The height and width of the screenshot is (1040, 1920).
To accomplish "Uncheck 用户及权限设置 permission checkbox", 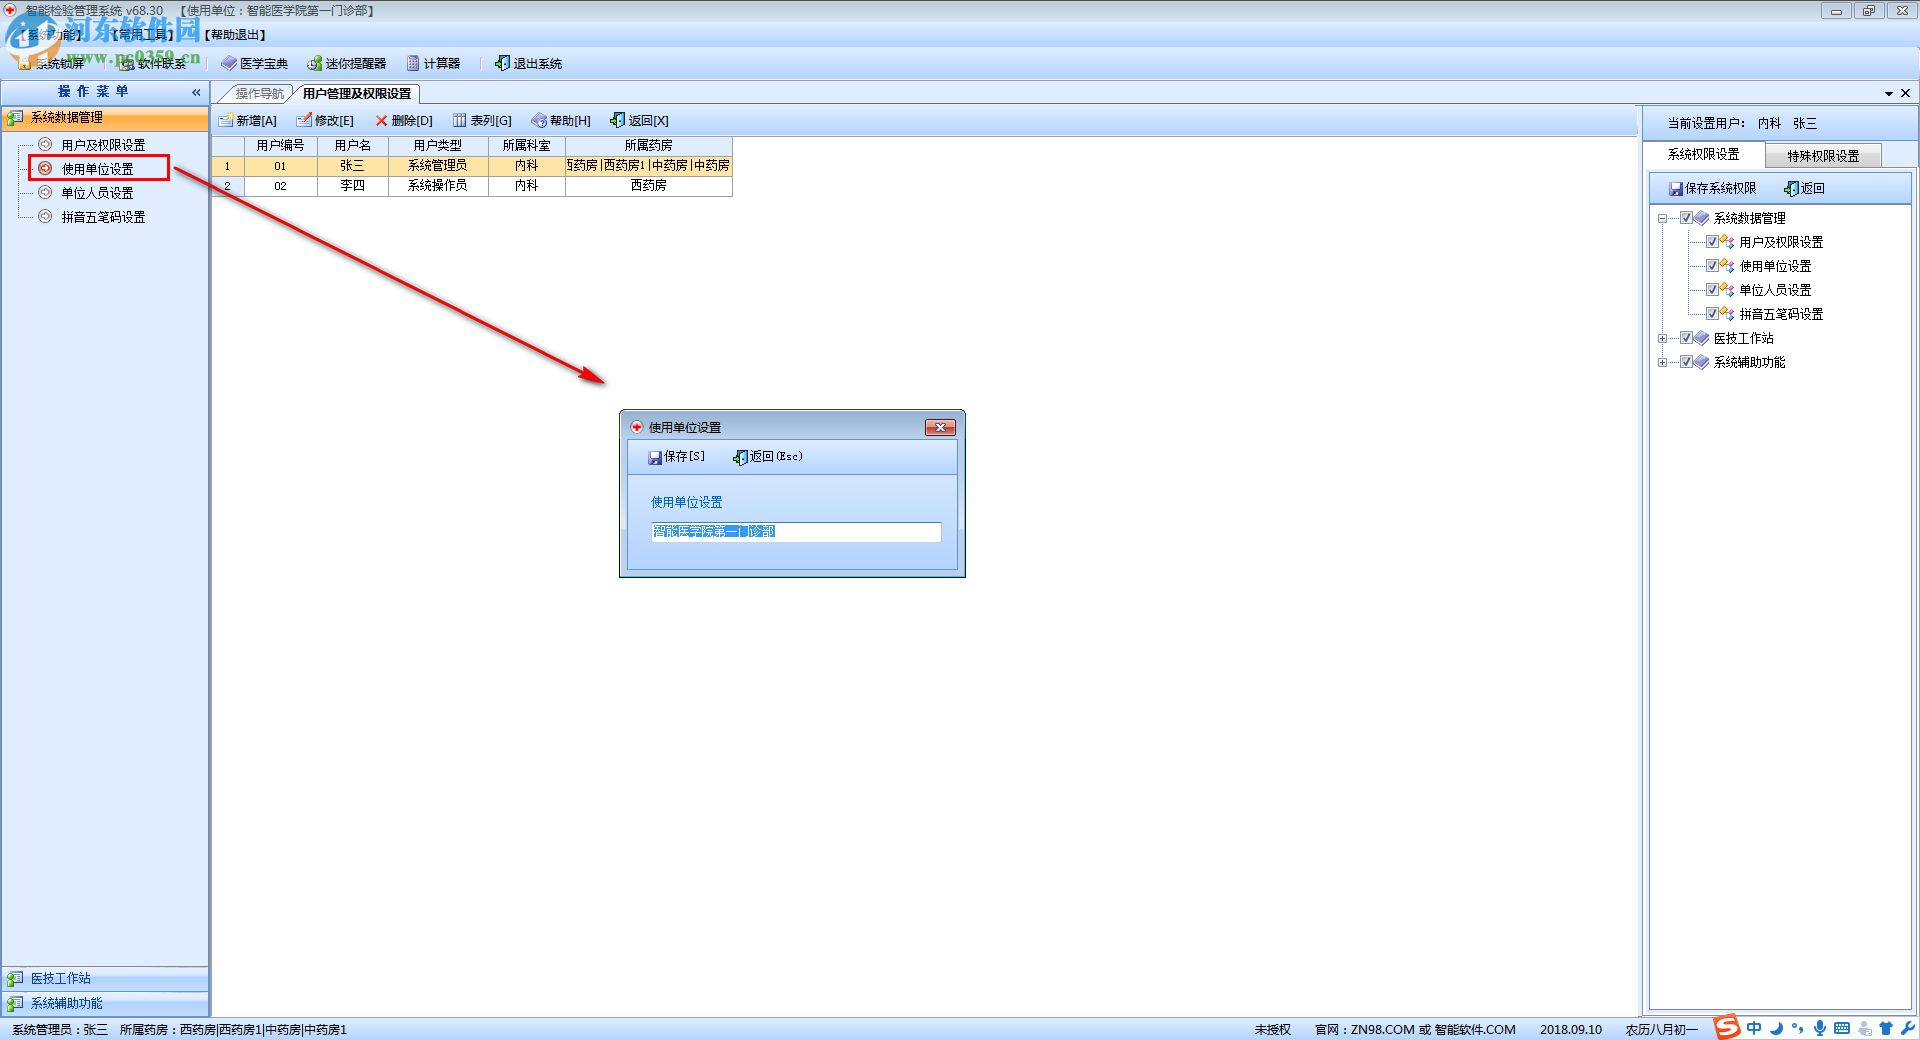I will [1713, 242].
